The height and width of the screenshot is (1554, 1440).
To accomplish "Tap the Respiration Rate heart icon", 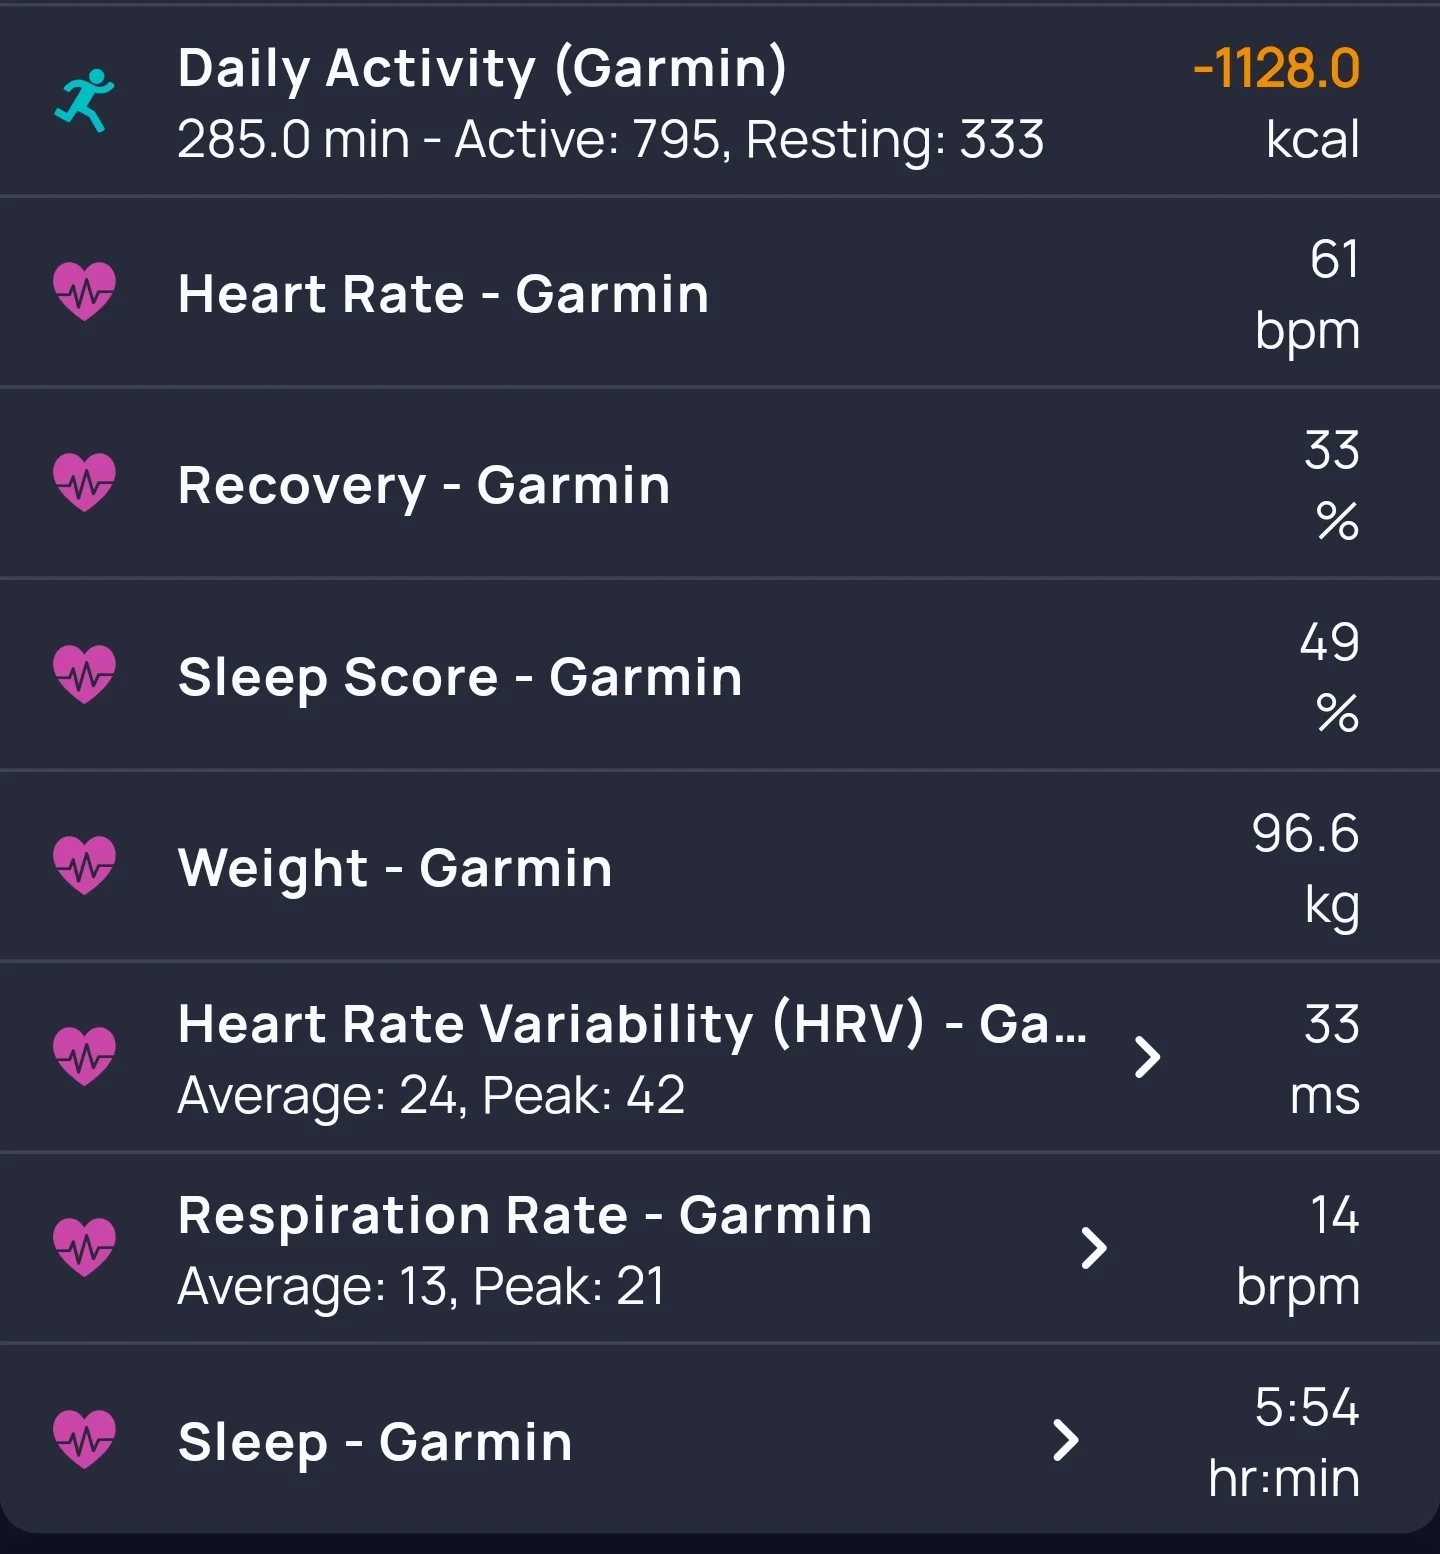I will (85, 1248).
